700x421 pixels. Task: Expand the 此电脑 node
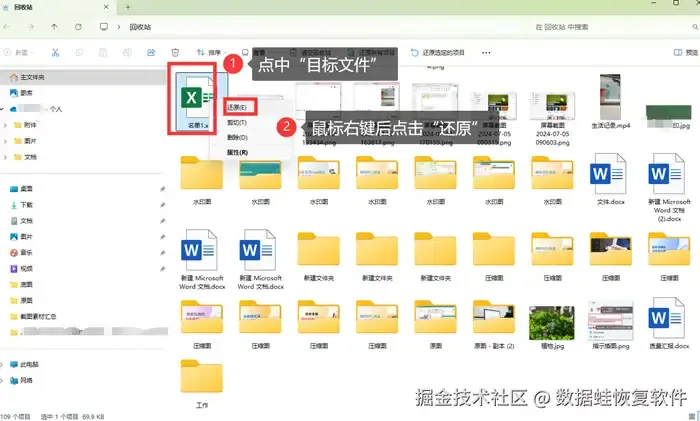pos(2,365)
